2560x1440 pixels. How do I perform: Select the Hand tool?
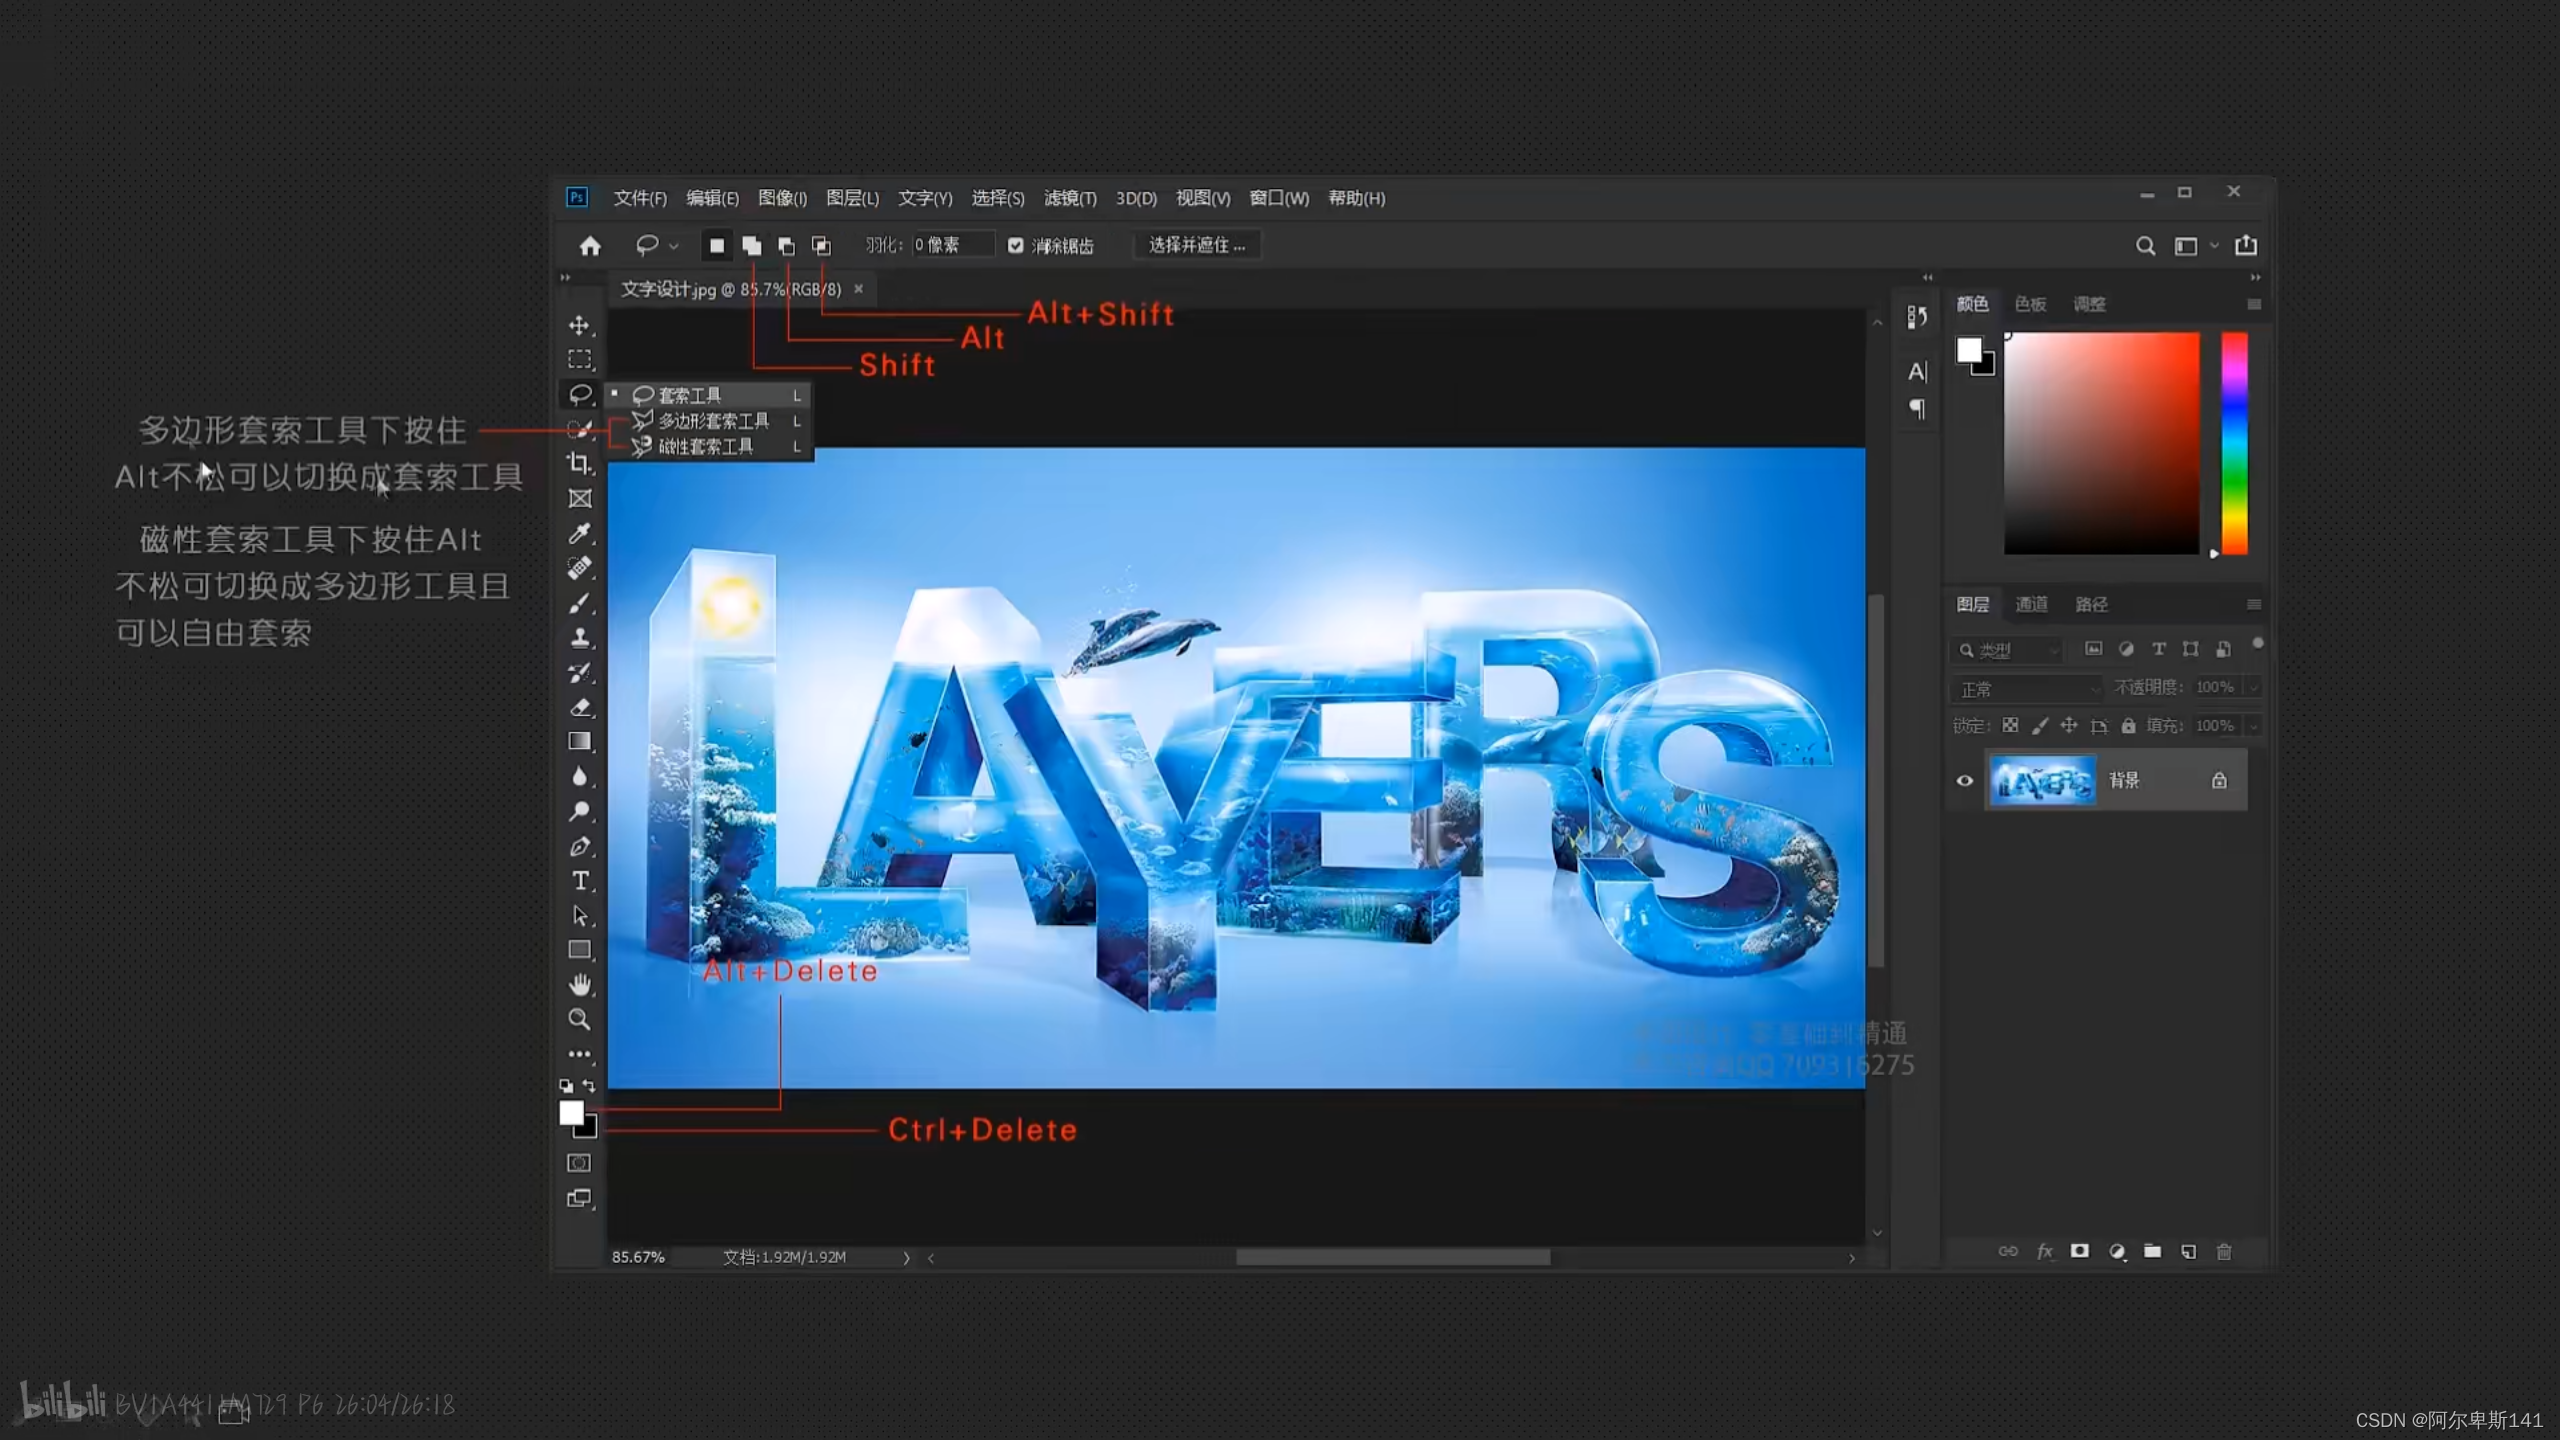pyautogui.click(x=580, y=985)
